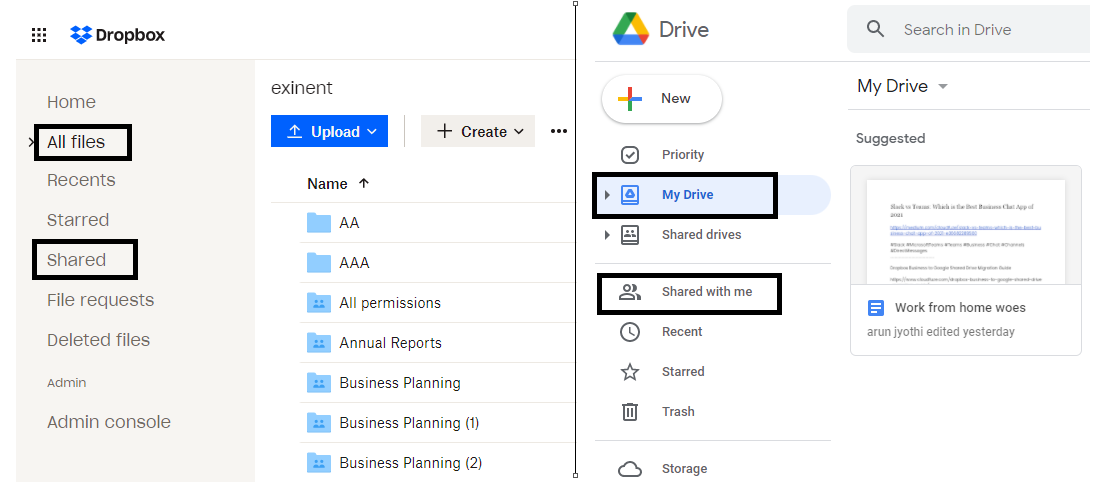The width and height of the screenshot is (1098, 493).
Task: Click the AA folder icon
Action: point(319,223)
